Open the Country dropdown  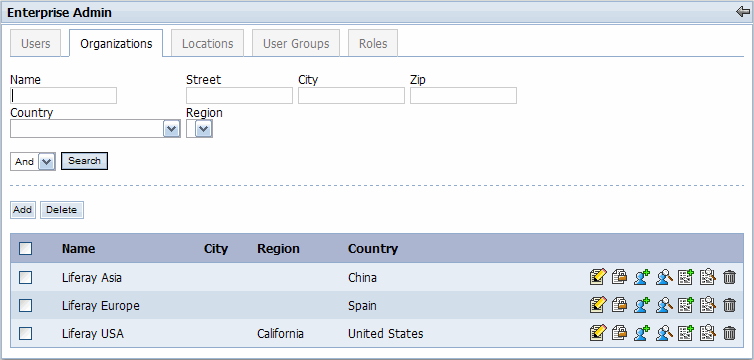pos(95,129)
